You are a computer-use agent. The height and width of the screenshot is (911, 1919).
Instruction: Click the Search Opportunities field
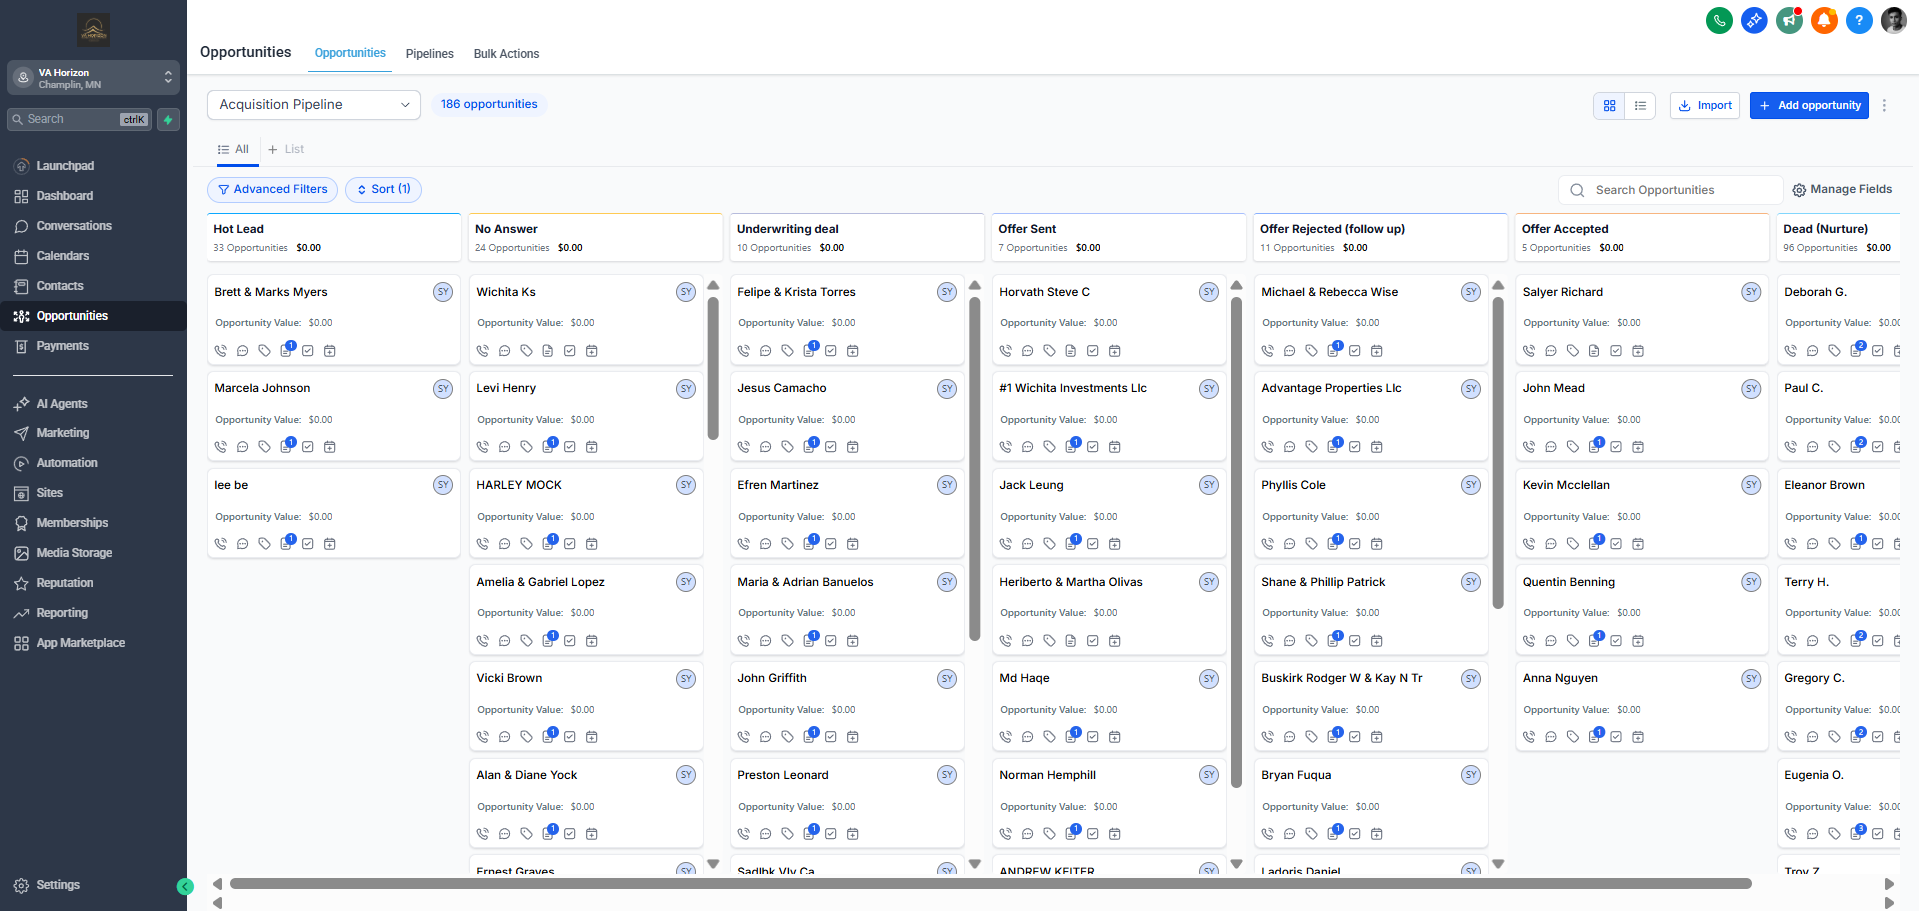click(1680, 190)
